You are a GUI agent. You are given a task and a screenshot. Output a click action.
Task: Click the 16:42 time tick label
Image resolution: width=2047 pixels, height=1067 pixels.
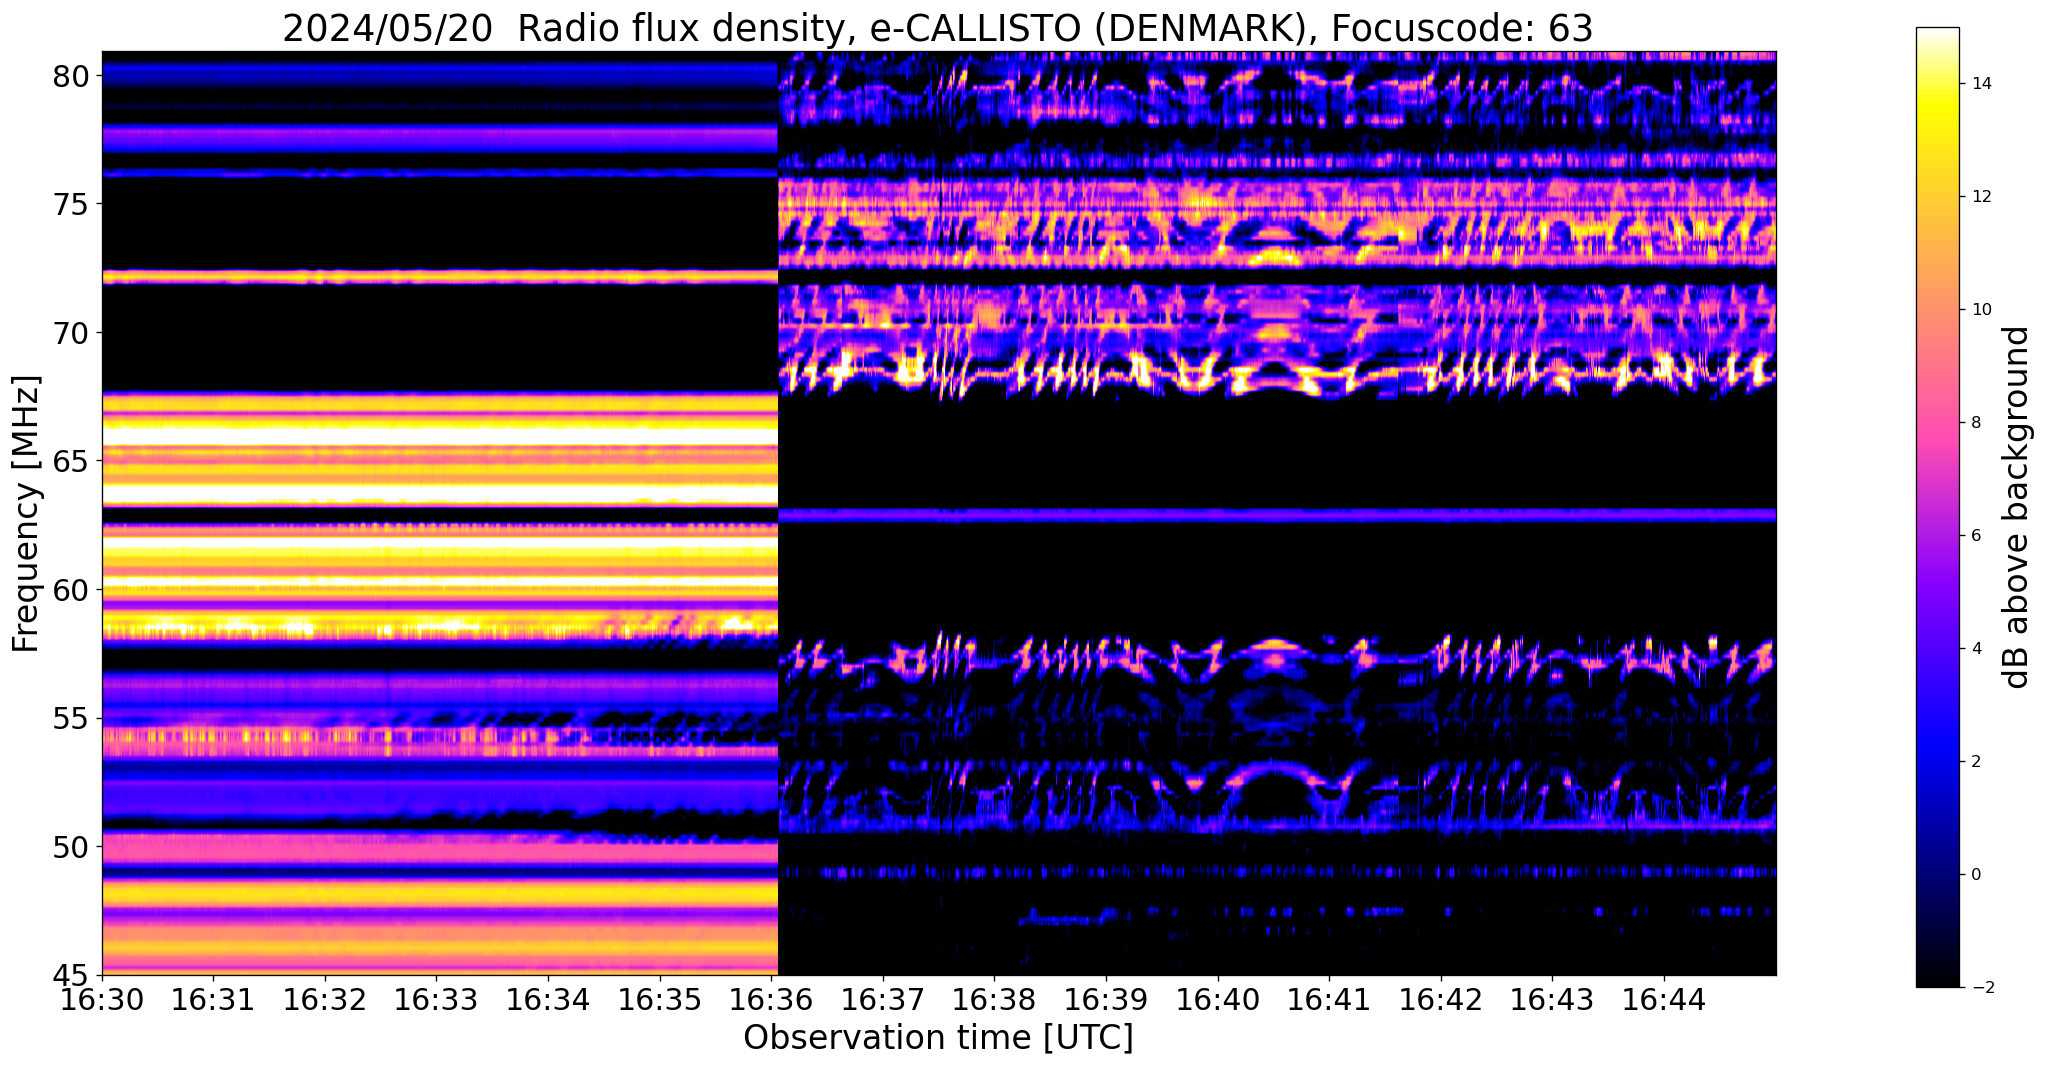[x=1441, y=1000]
